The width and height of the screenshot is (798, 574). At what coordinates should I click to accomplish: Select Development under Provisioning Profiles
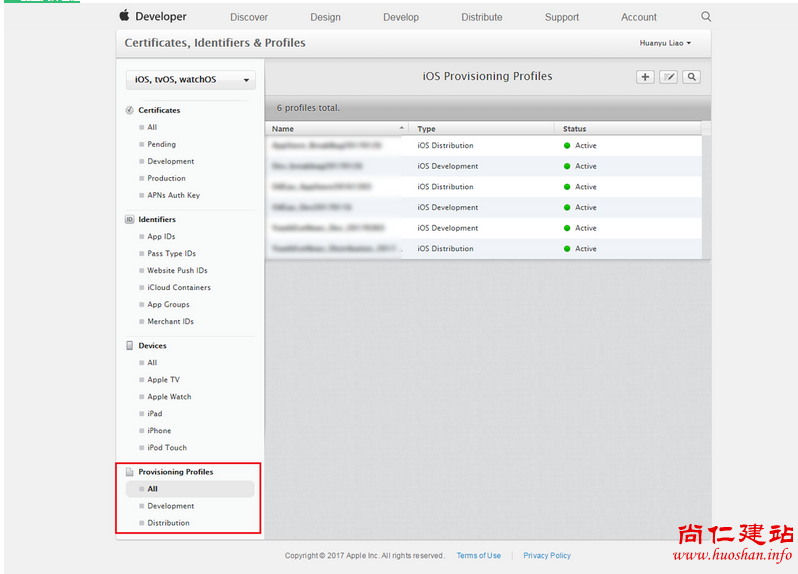171,506
